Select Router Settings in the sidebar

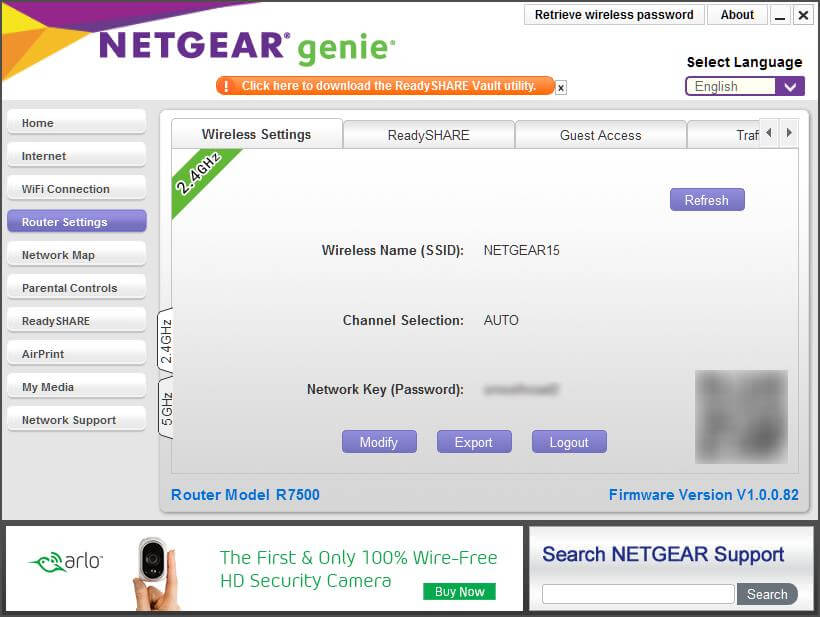point(77,221)
